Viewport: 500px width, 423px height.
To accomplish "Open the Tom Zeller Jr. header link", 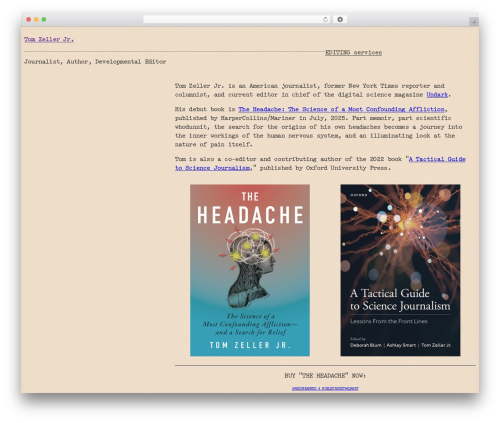I will 49,39.
